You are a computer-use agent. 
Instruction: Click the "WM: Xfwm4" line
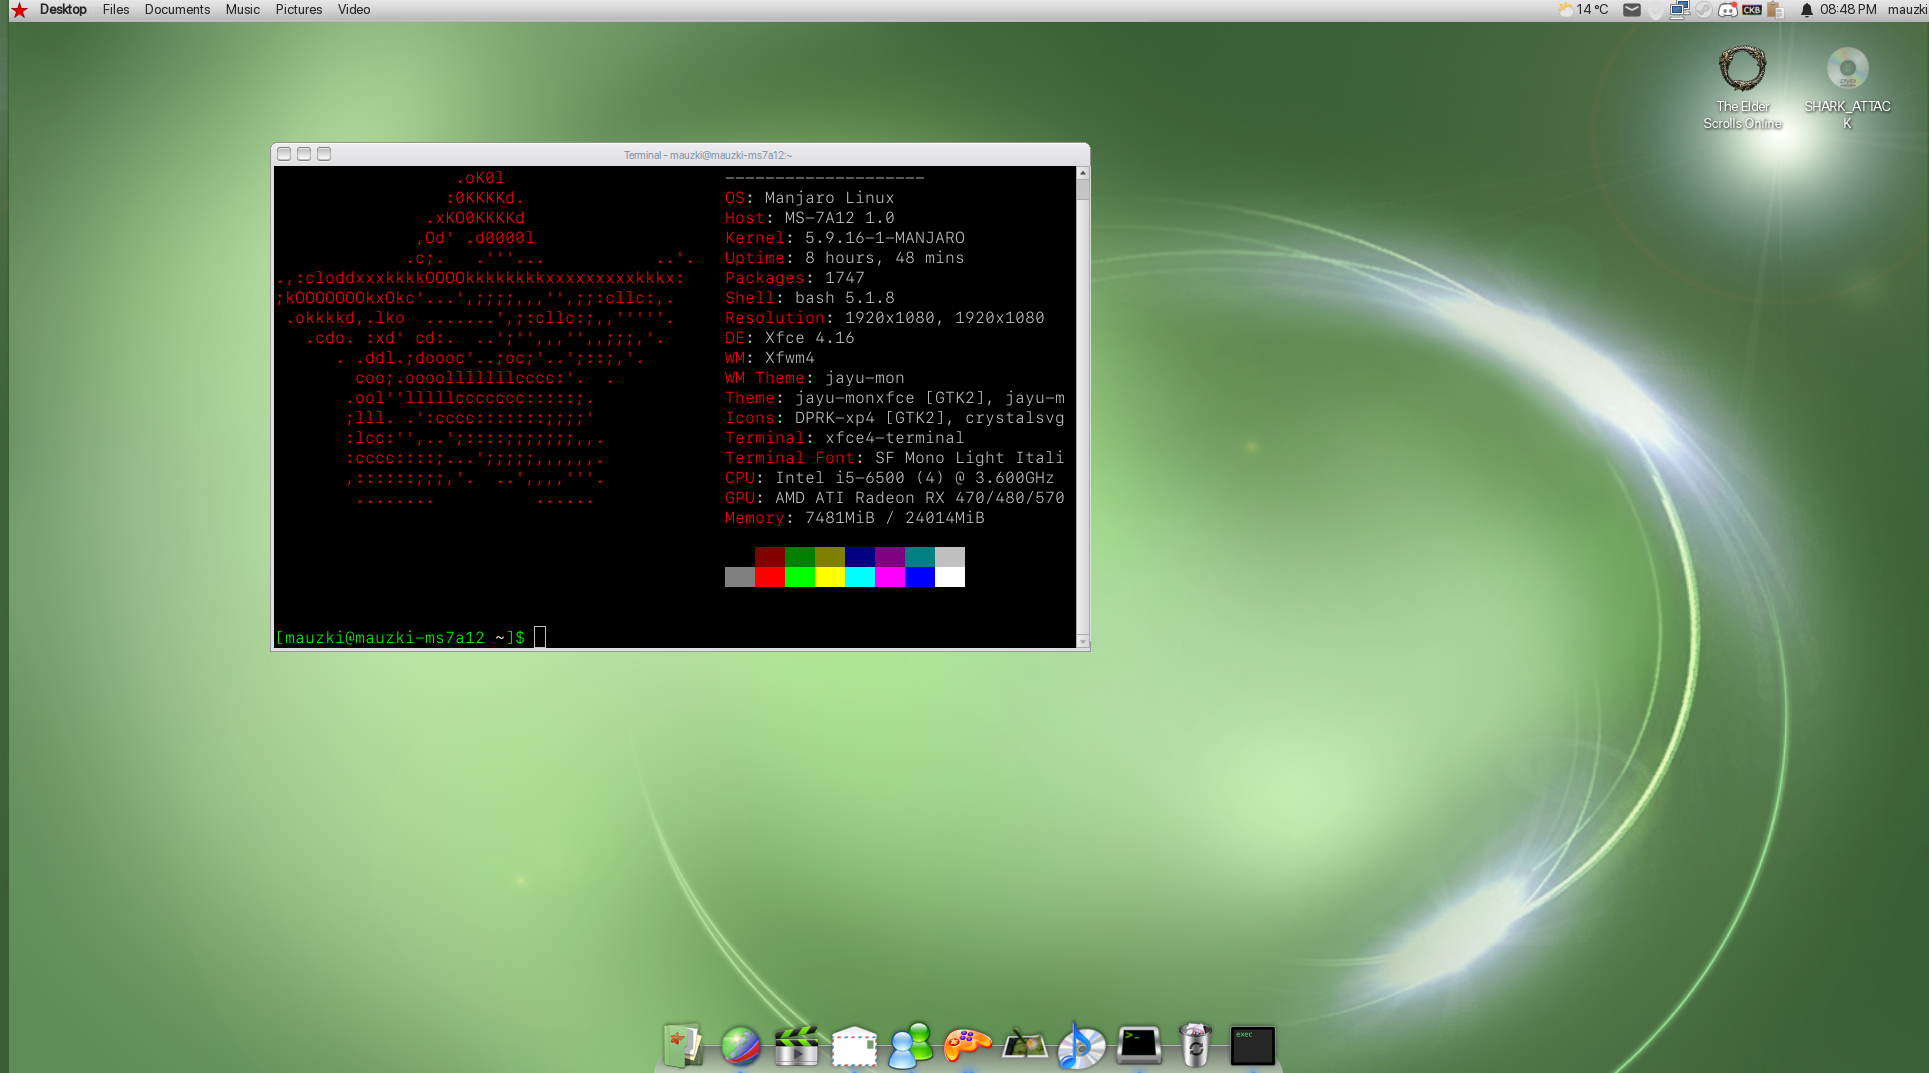[770, 358]
